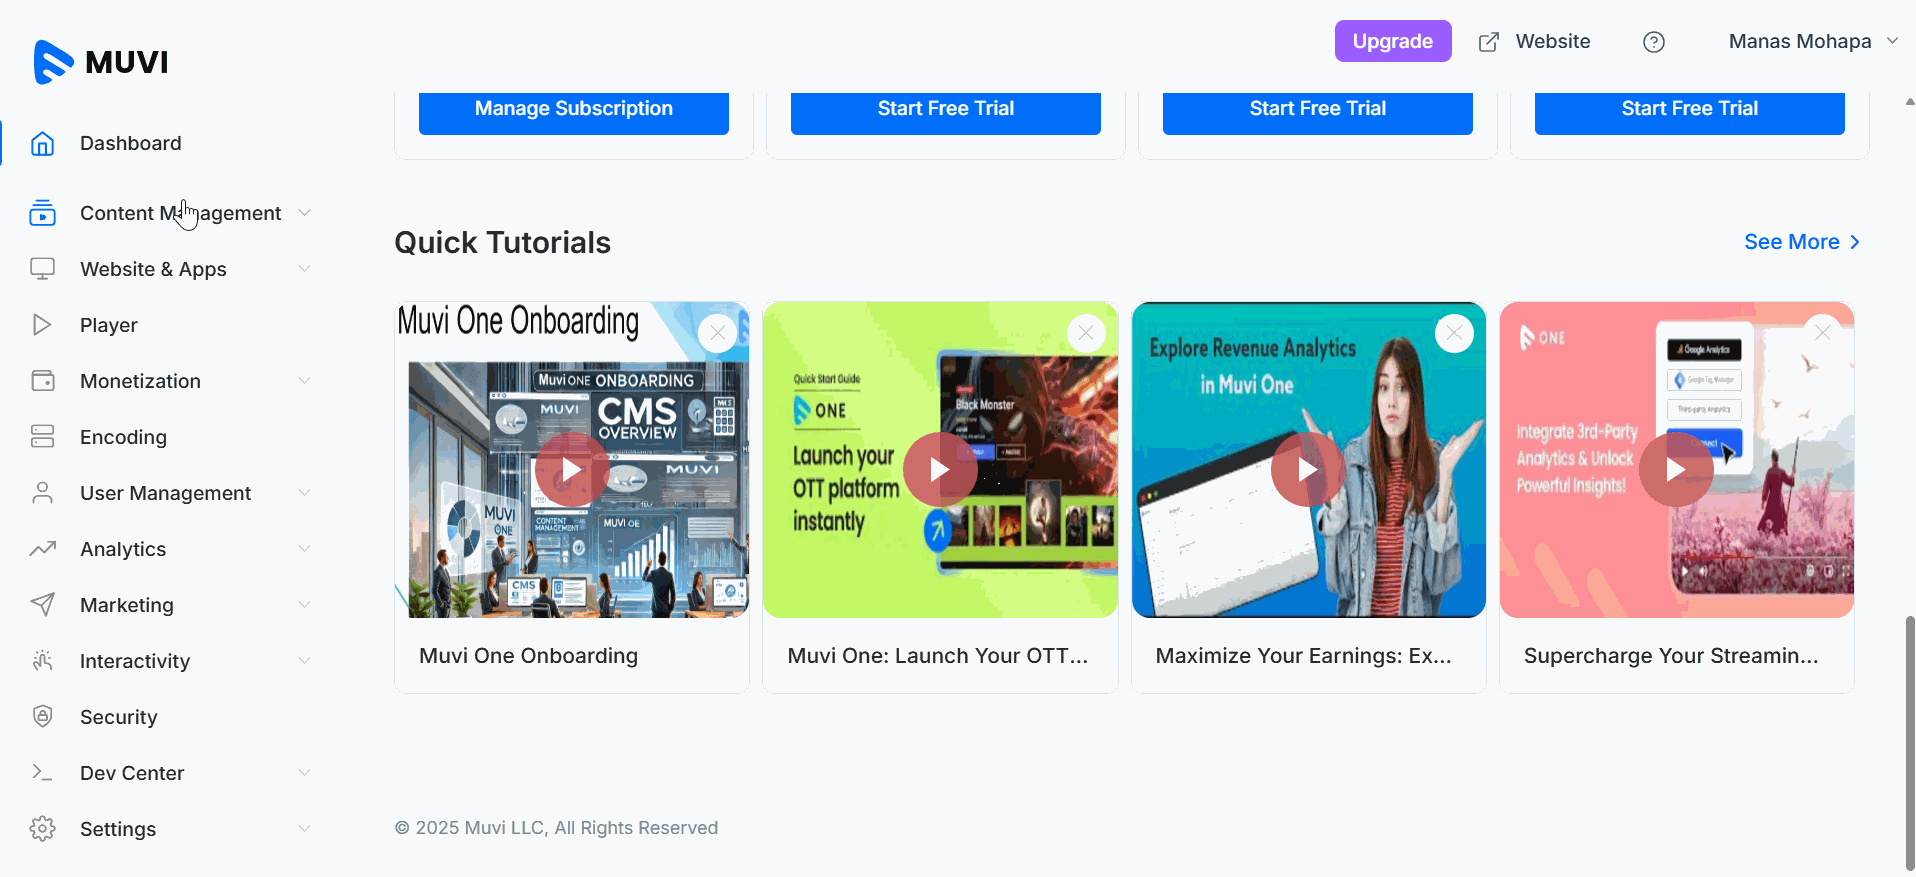1916x877 pixels.
Task: Play the Launch your OTT platform video
Action: coord(939,469)
